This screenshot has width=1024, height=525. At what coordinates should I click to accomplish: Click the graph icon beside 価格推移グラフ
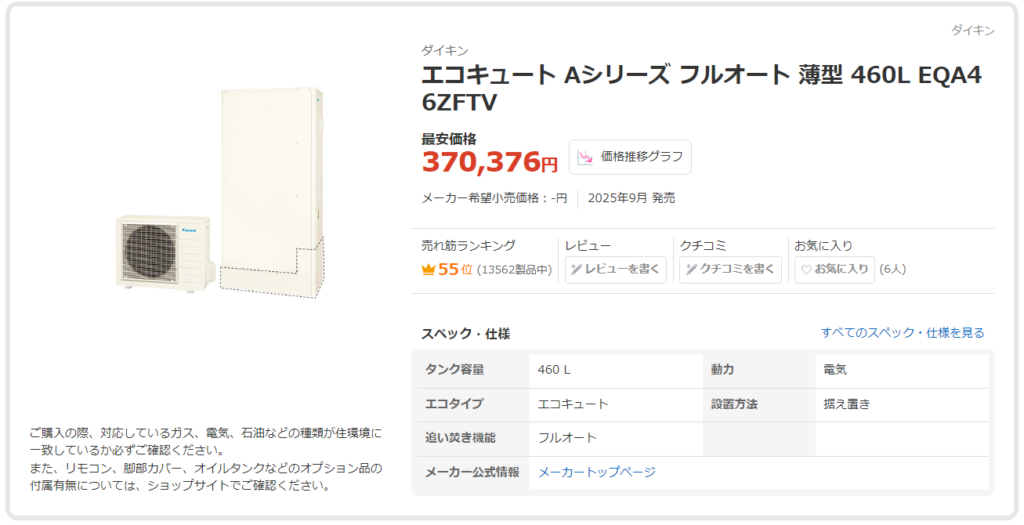coord(585,157)
